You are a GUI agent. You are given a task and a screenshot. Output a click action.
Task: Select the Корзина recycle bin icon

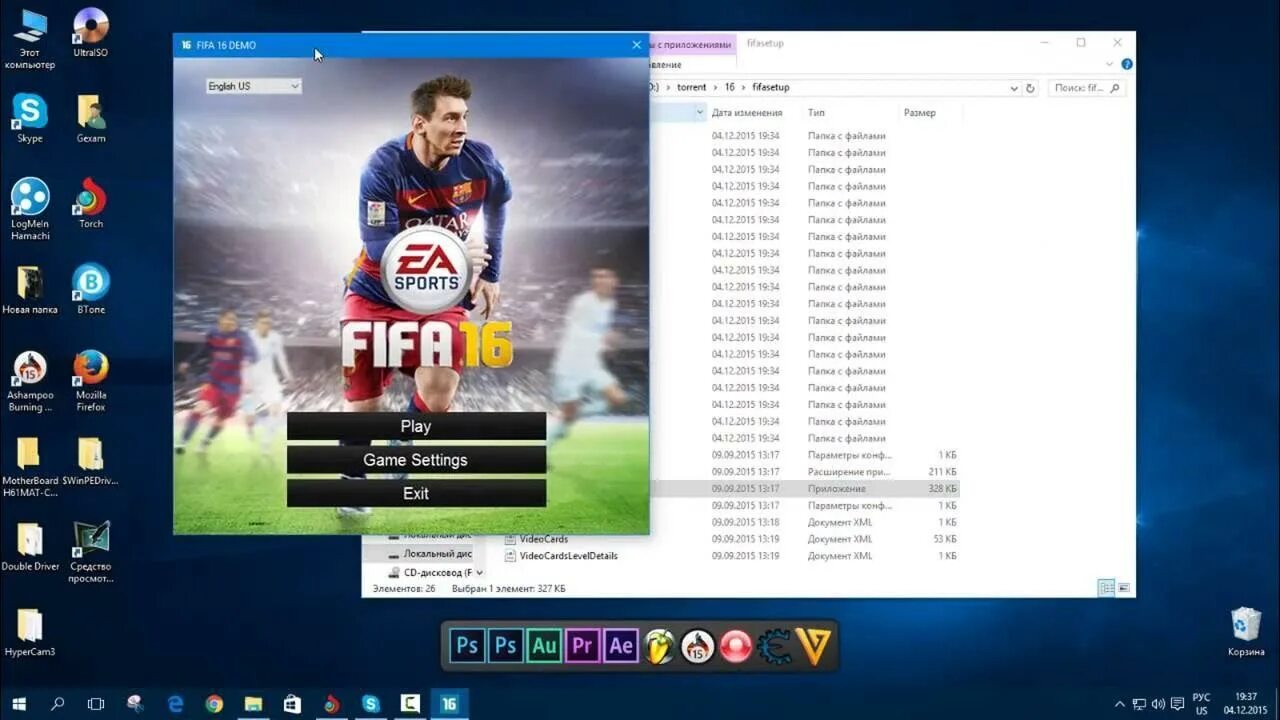(1246, 631)
